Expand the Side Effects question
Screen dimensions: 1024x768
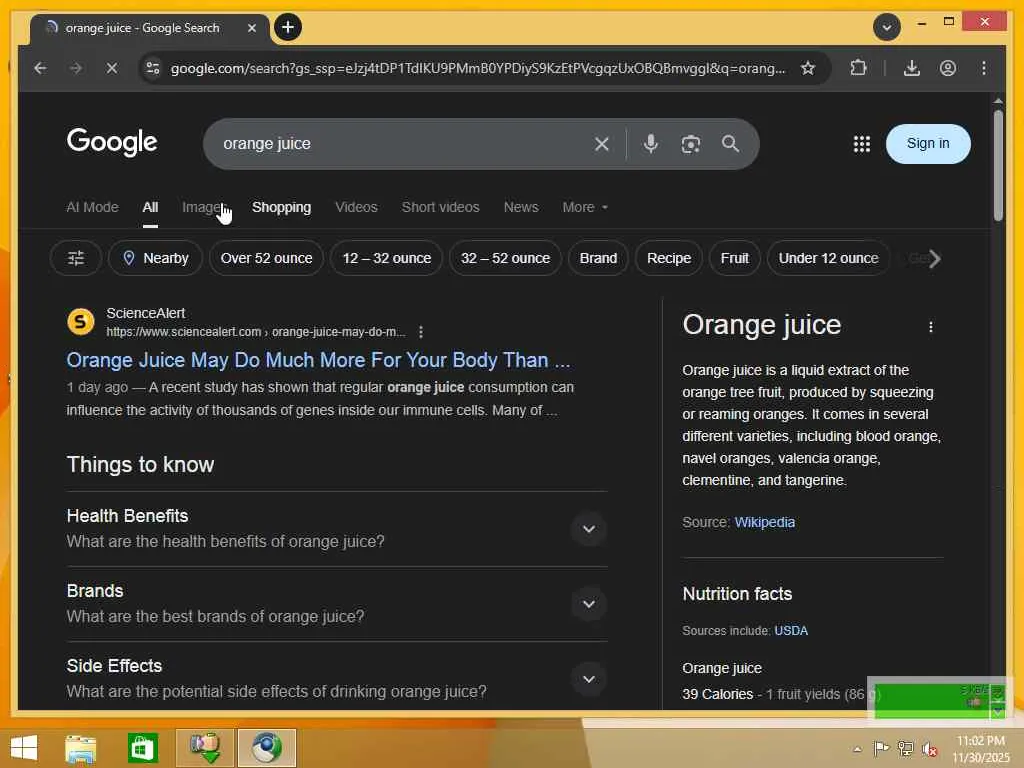pos(336,678)
